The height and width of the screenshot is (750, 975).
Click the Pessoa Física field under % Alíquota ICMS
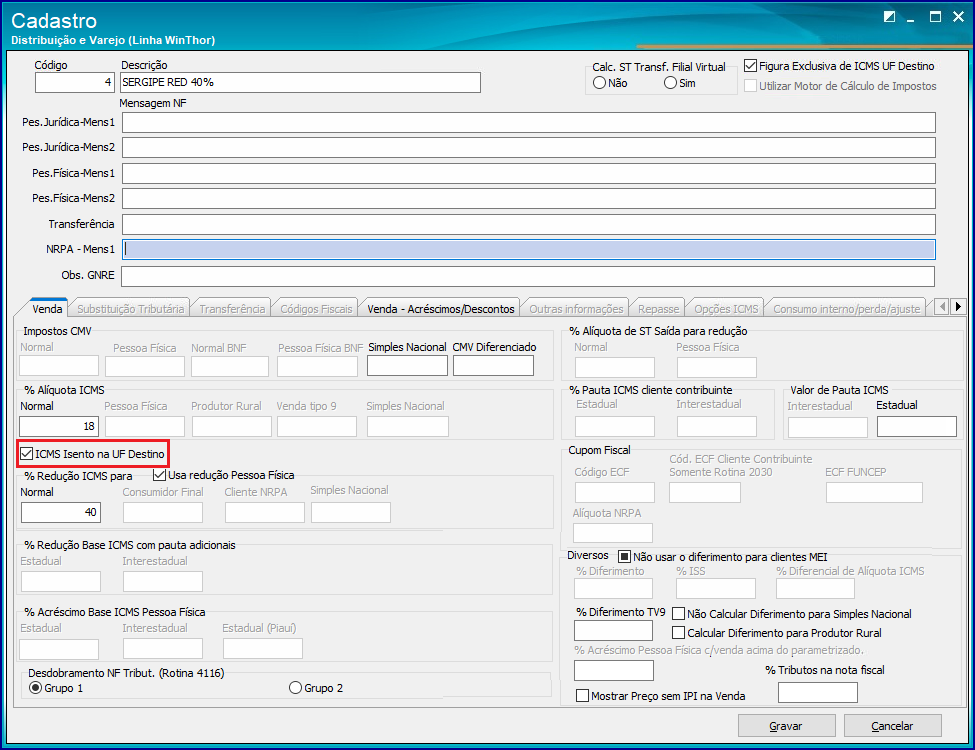coord(145,426)
